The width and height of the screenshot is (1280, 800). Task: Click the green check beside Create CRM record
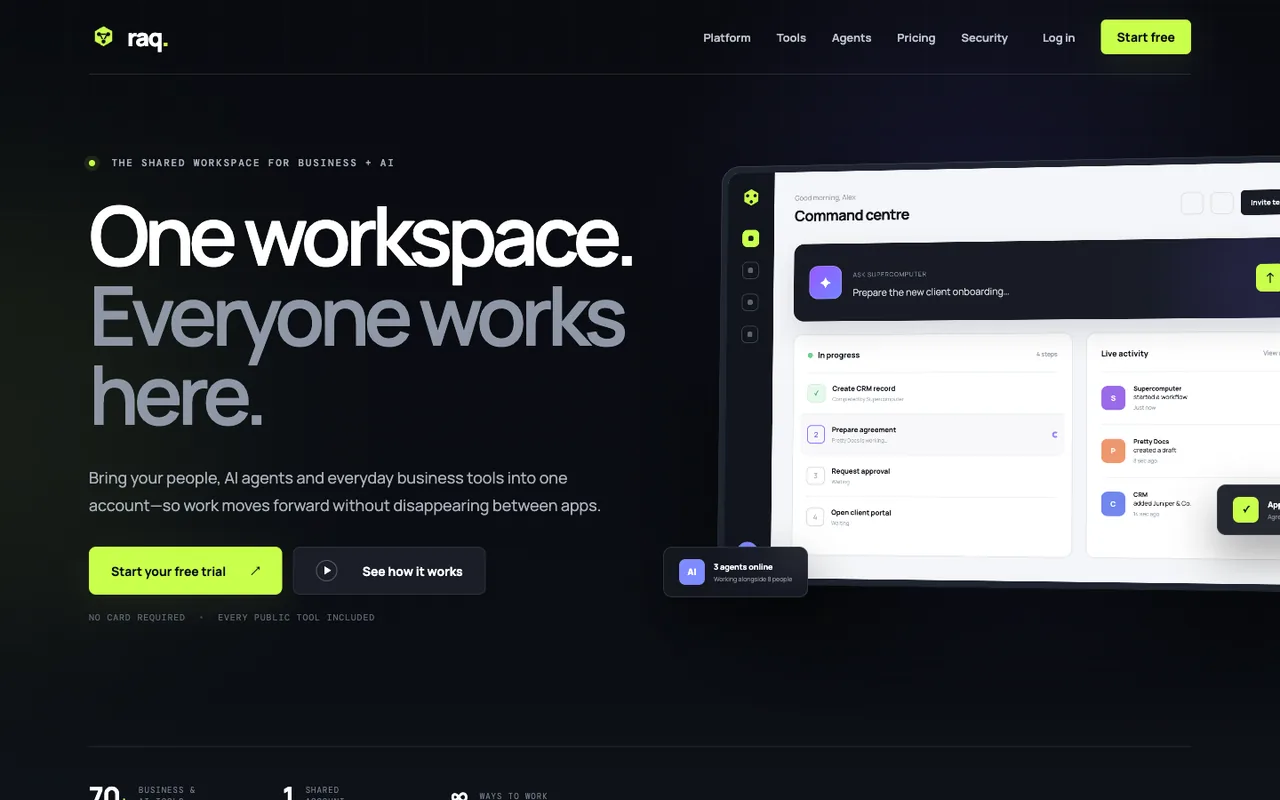click(816, 393)
